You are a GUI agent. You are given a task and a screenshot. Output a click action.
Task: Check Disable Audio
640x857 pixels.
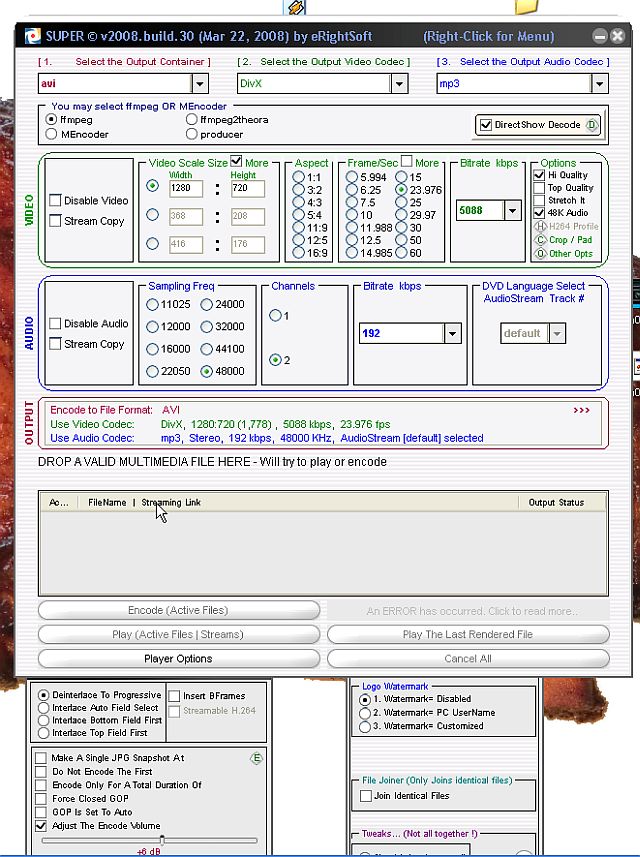pos(55,324)
